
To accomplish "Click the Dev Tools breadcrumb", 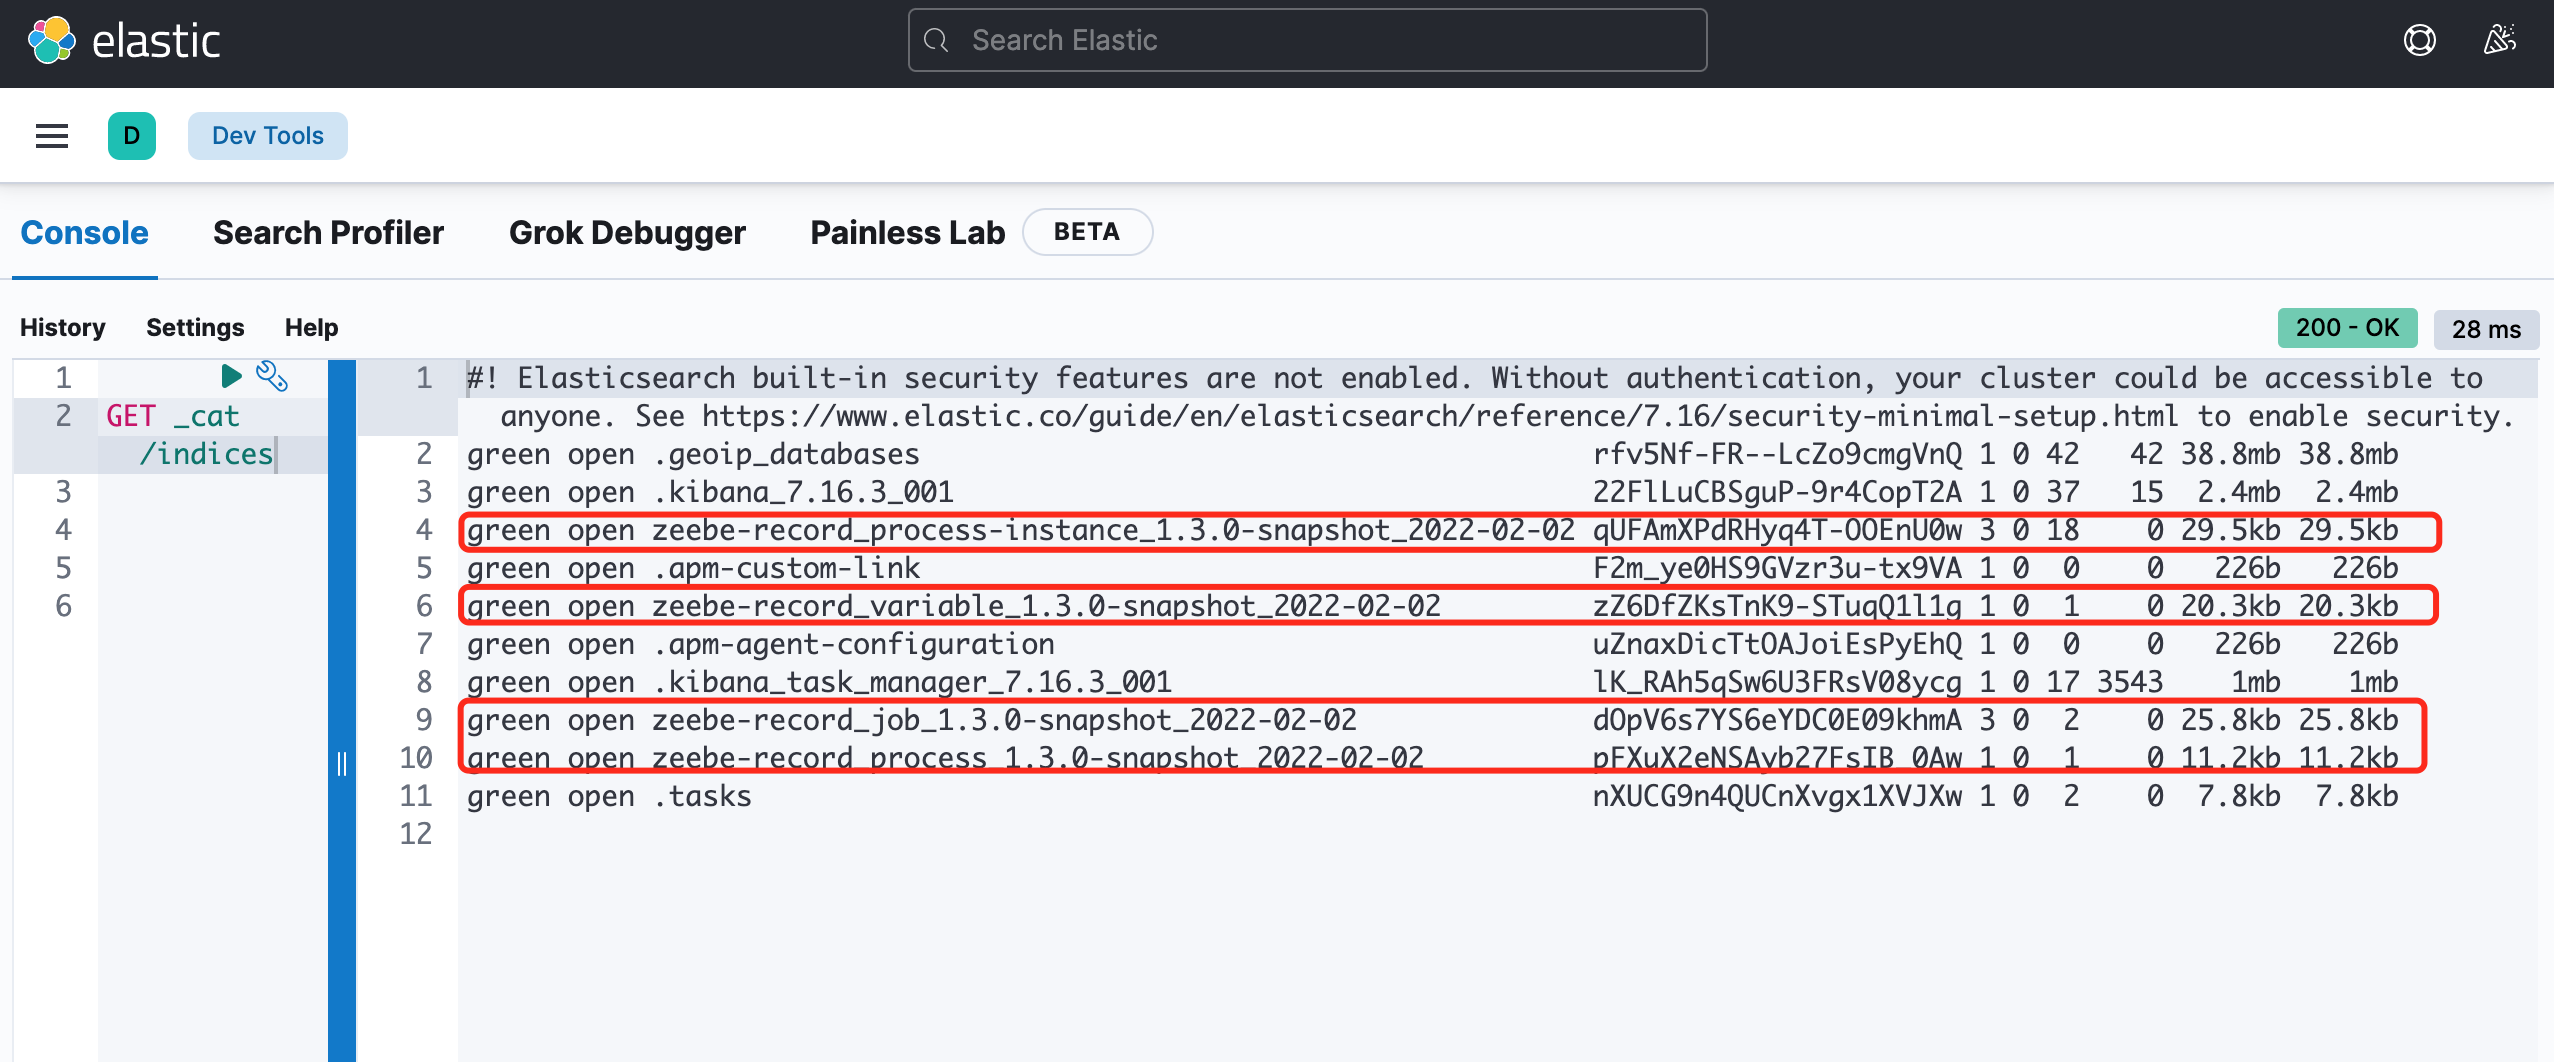I will point(268,136).
